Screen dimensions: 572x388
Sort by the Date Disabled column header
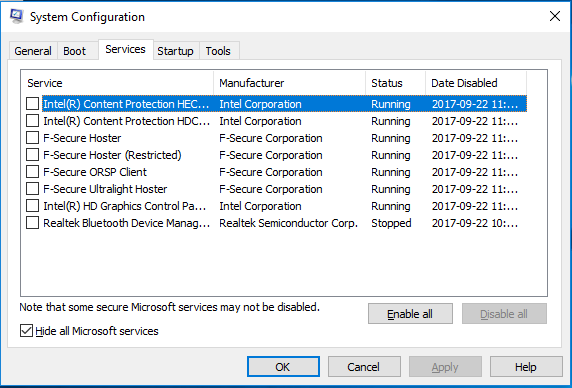[476, 83]
